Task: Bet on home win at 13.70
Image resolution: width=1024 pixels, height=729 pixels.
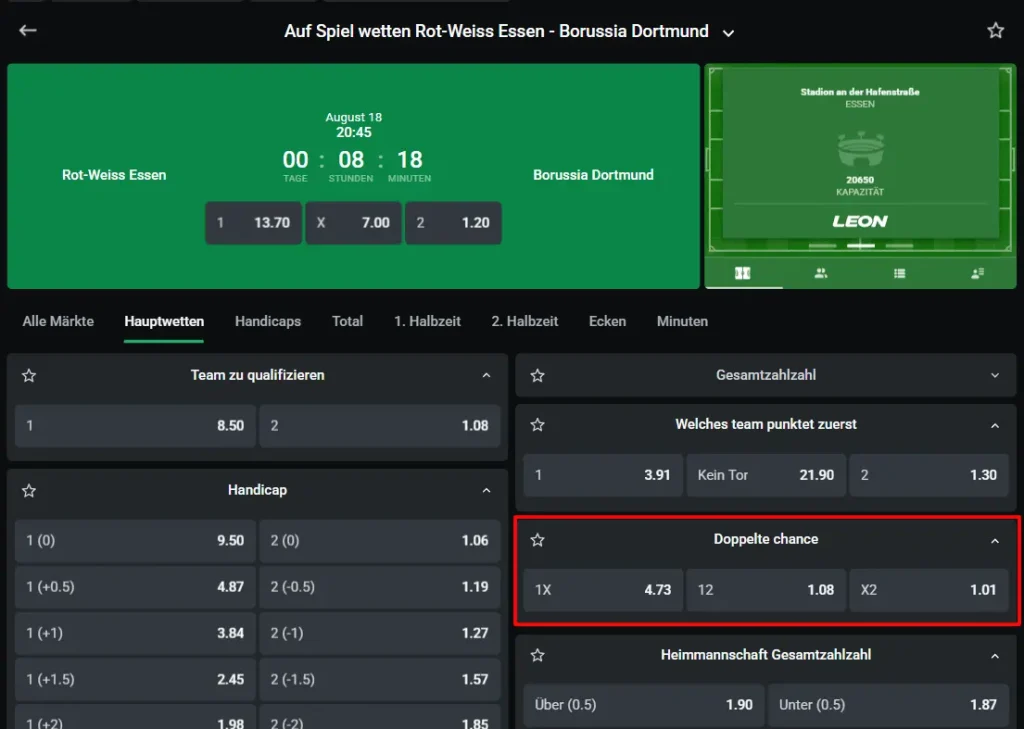Action: tap(253, 223)
